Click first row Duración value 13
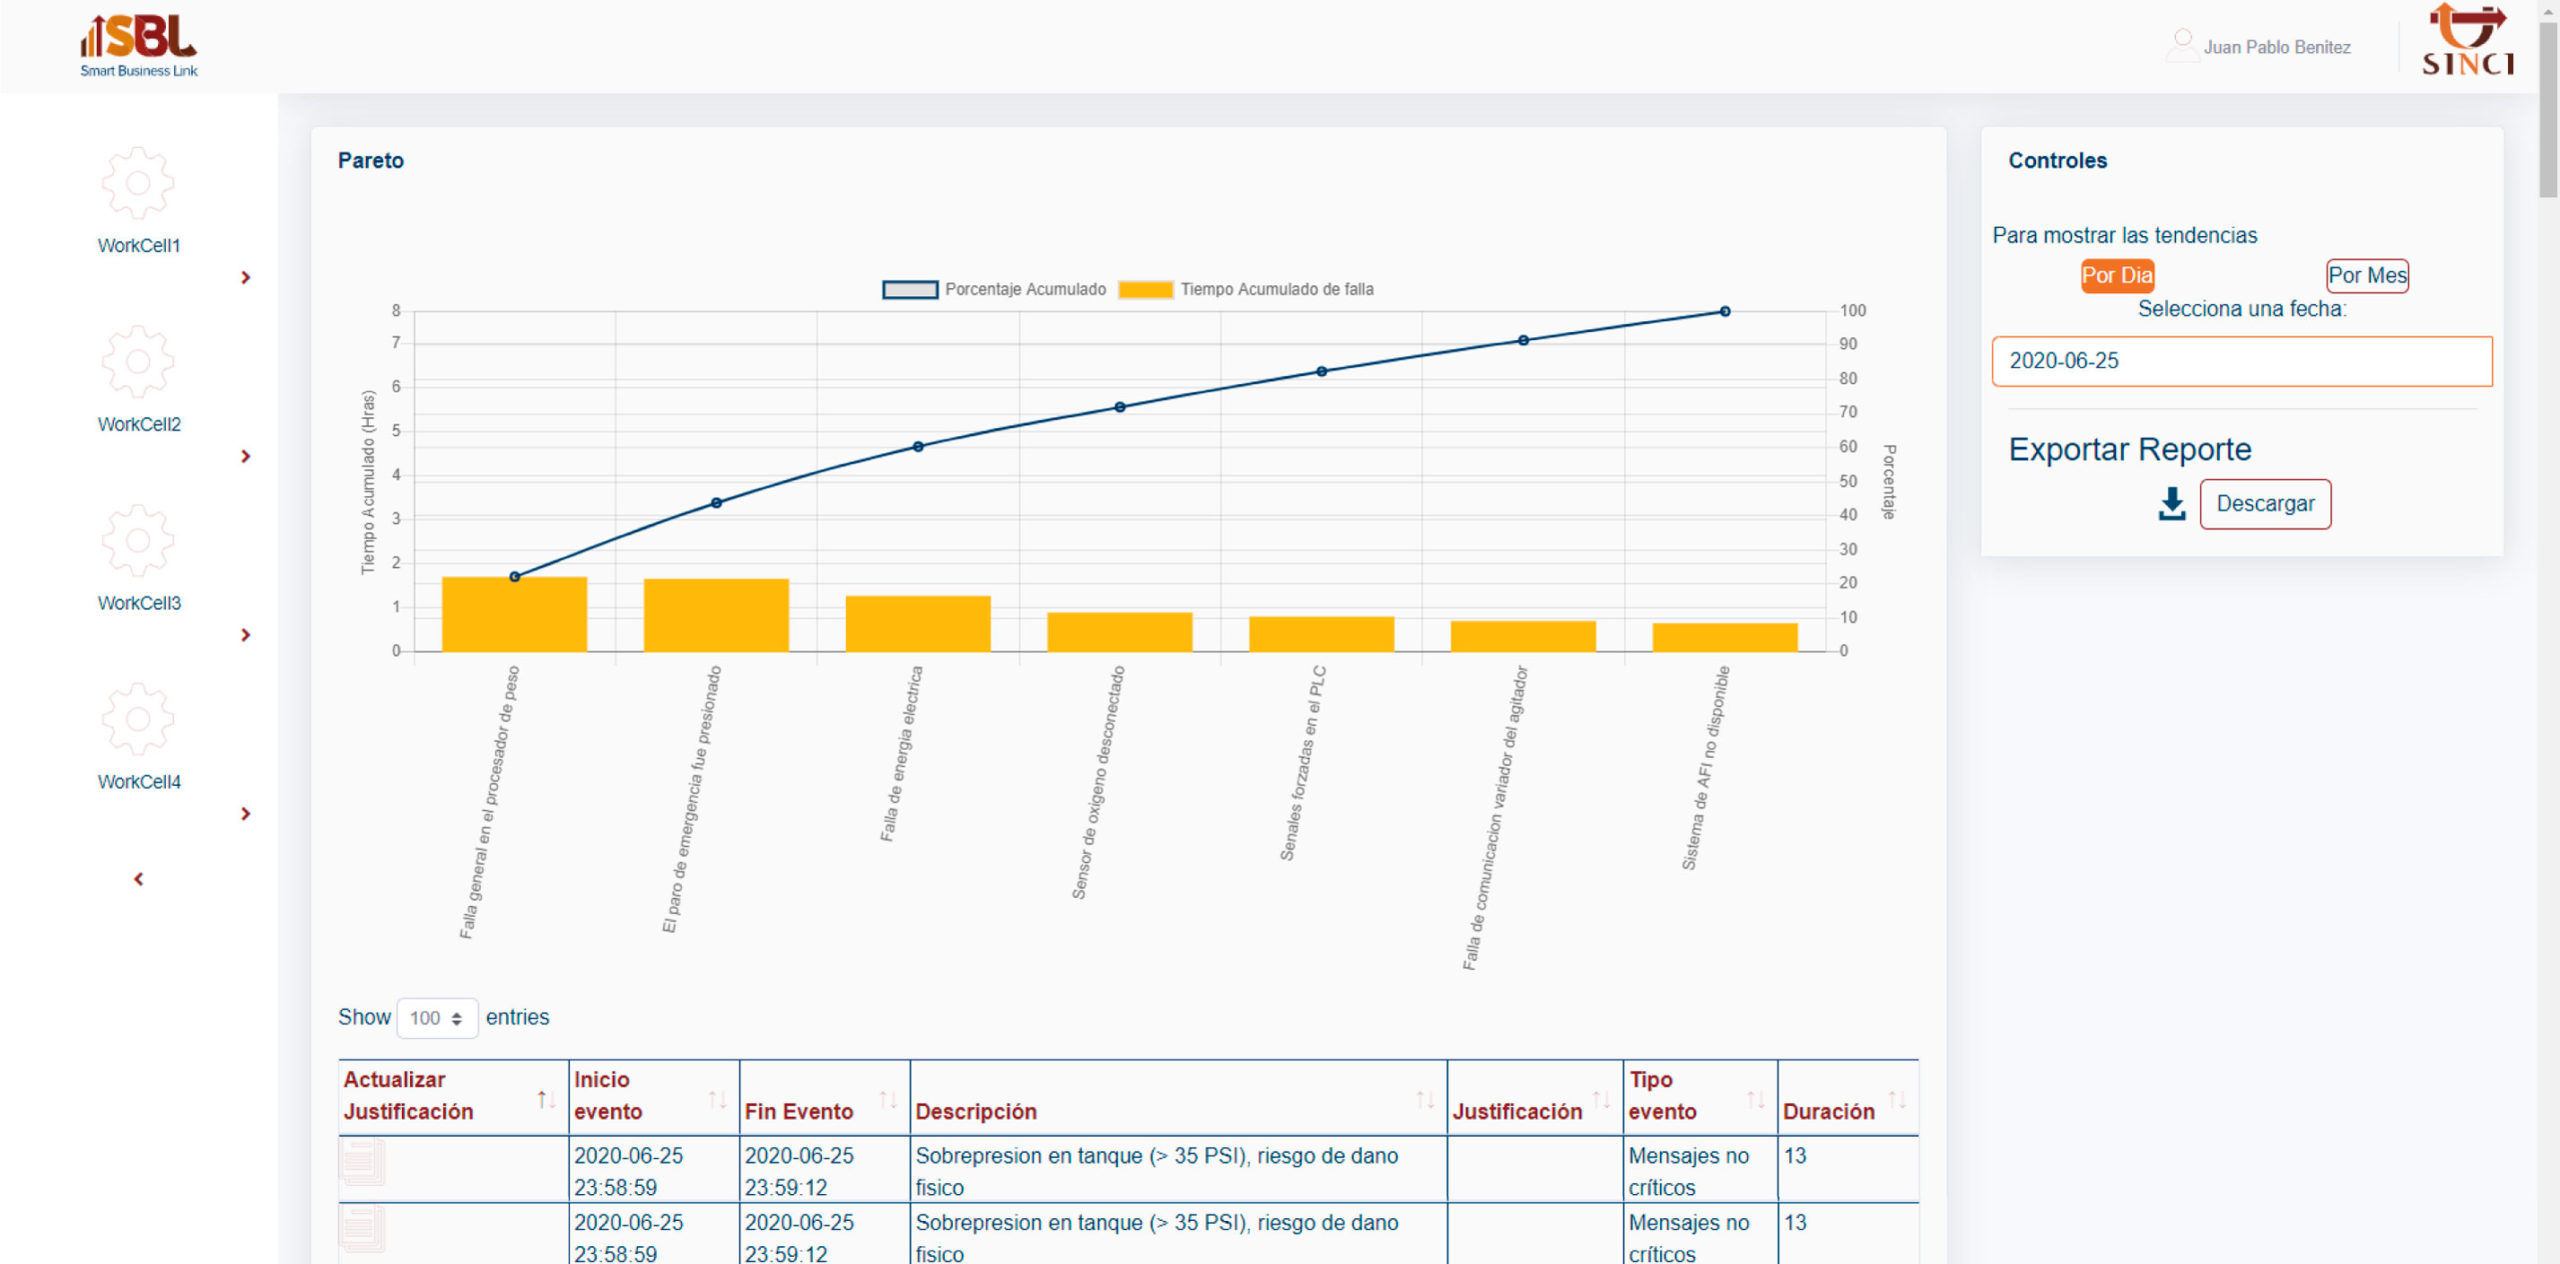Image resolution: width=2560 pixels, height=1264 pixels. pyautogui.click(x=1795, y=1156)
